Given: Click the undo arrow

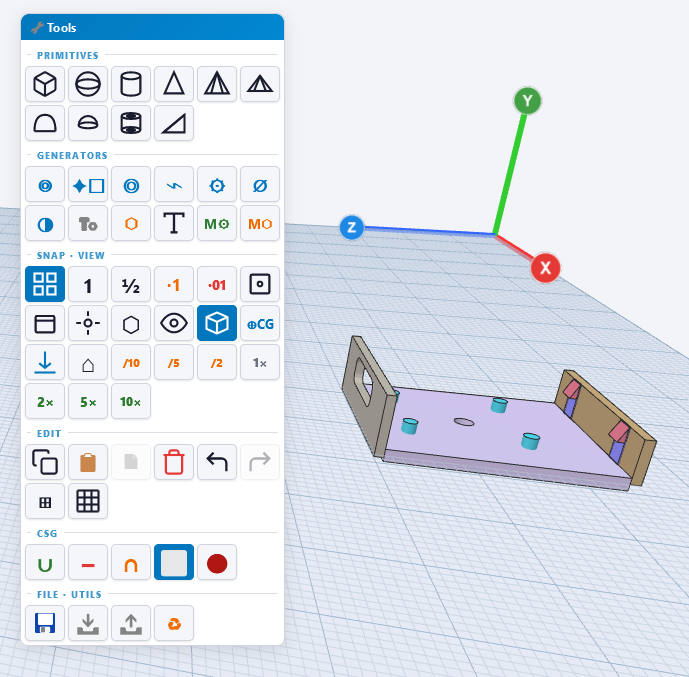Looking at the screenshot, I should pyautogui.click(x=217, y=462).
